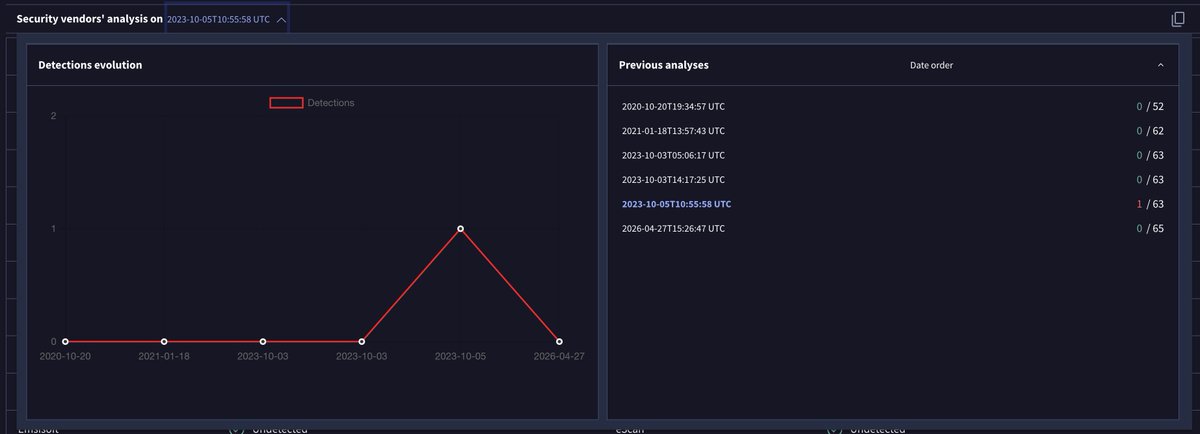1200x434 pixels.
Task: Open the 2023-10-05T10:55:58 UTC date selector
Action: coord(227,19)
